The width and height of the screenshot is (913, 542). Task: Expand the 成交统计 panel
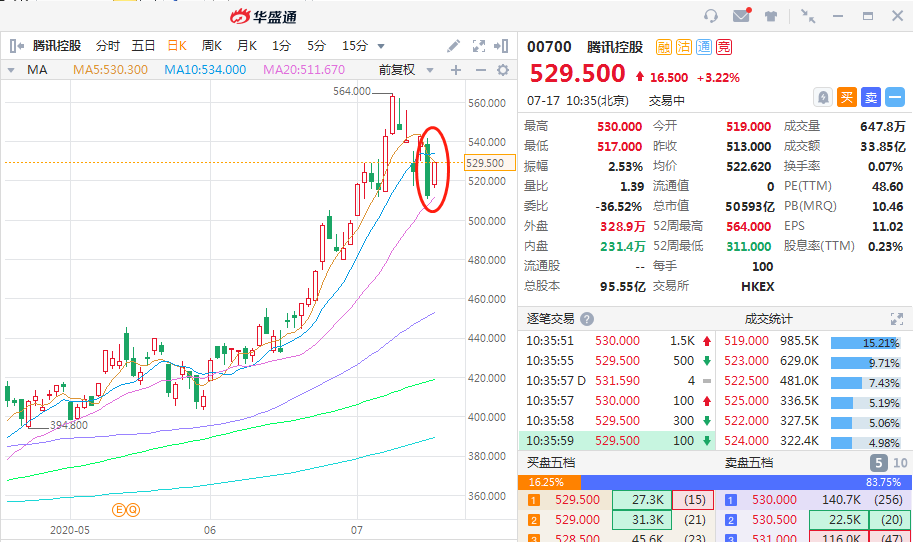[897, 319]
